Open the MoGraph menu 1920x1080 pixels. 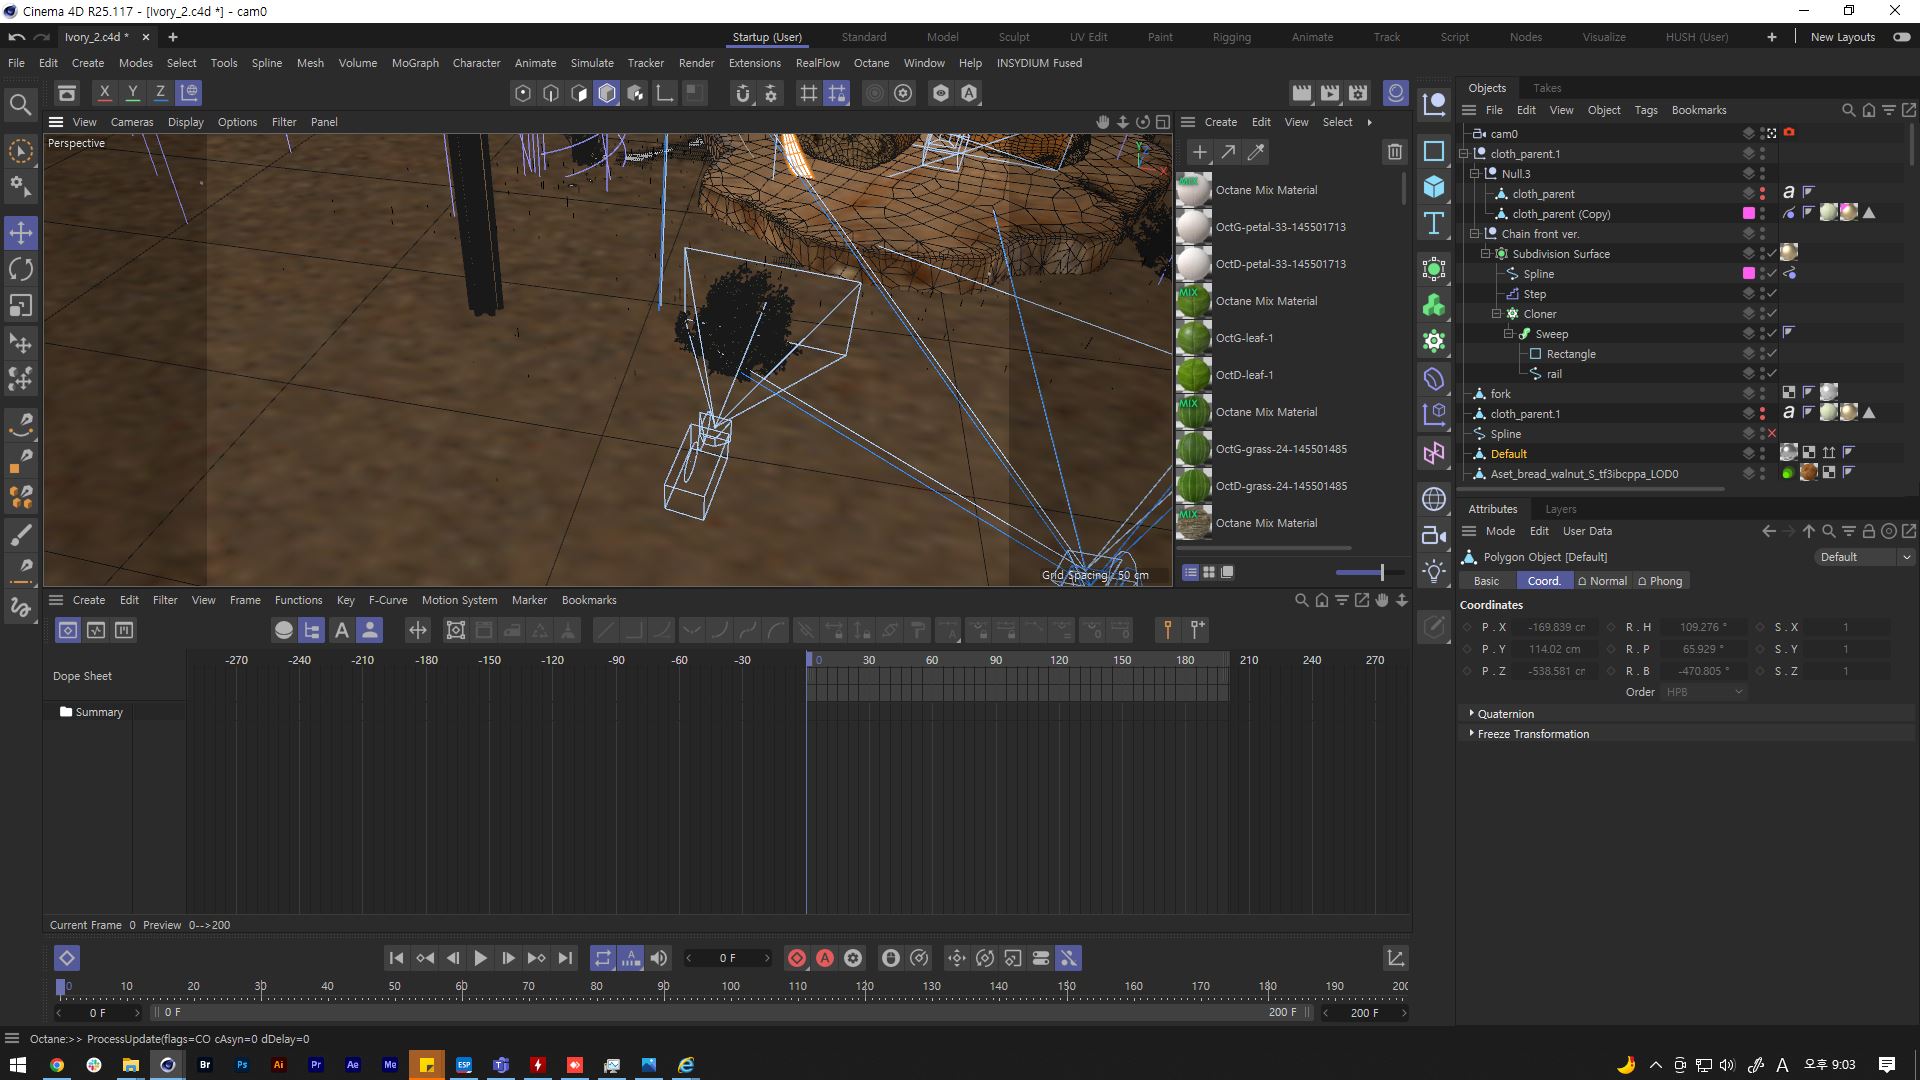[415, 63]
